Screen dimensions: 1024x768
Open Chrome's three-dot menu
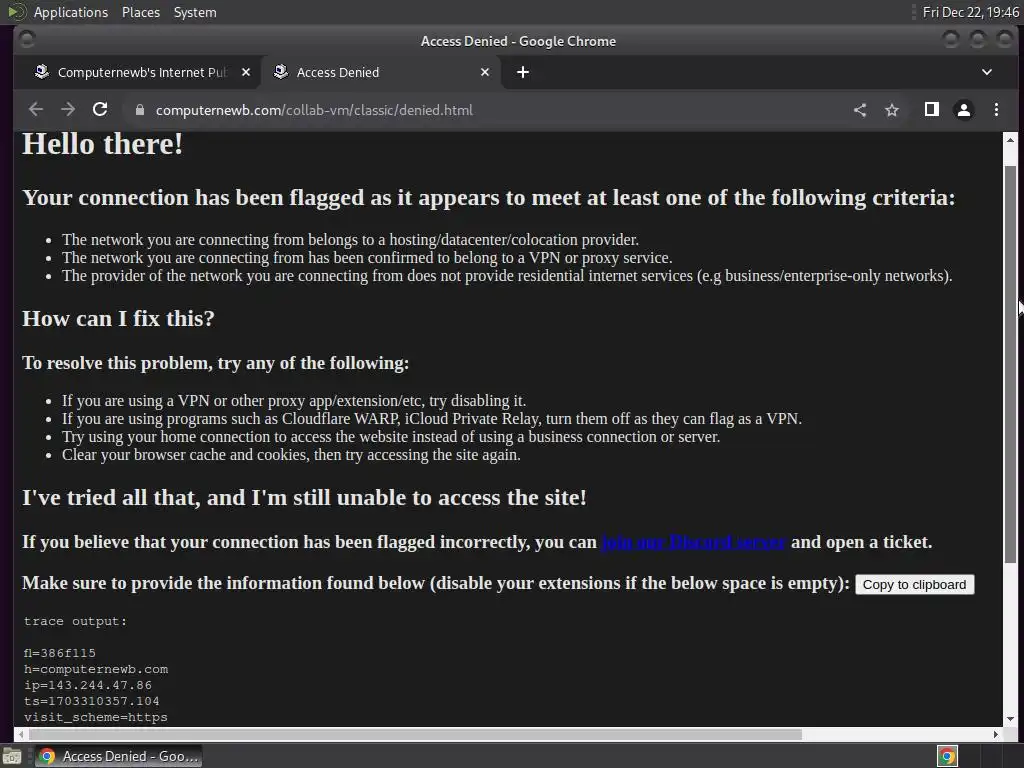[996, 110]
